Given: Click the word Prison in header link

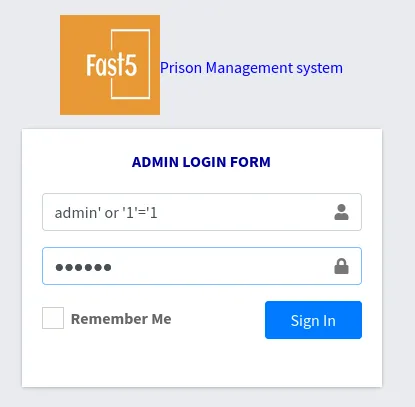Looking at the screenshot, I should click(x=181, y=68).
